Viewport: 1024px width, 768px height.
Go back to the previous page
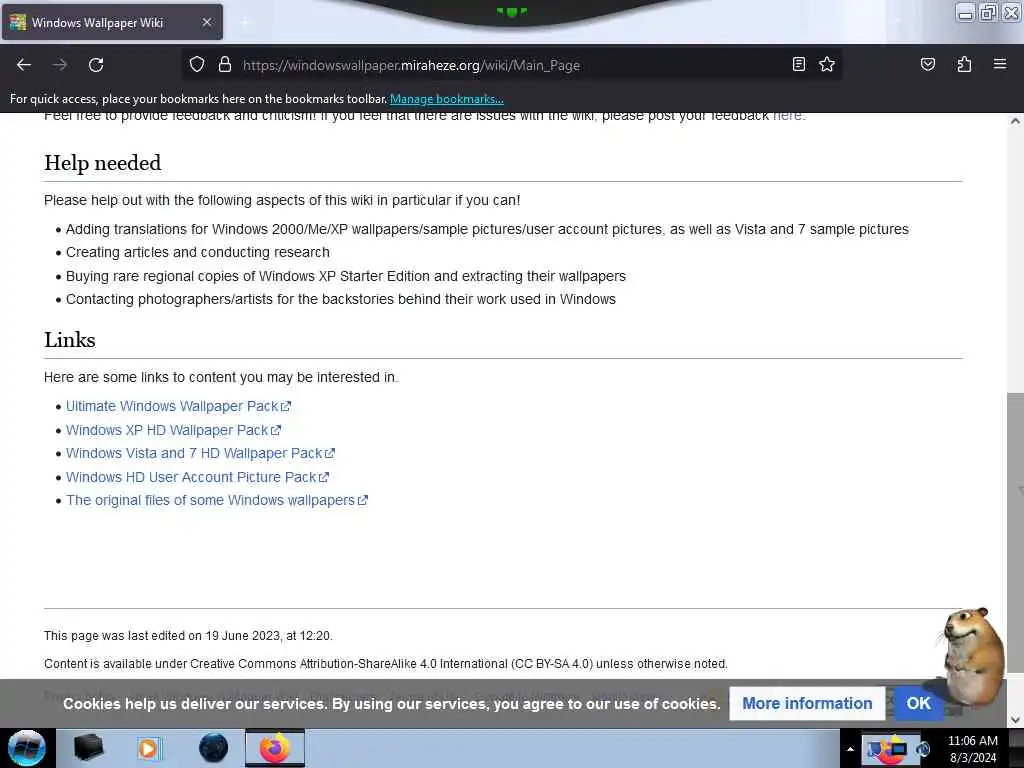[24, 65]
